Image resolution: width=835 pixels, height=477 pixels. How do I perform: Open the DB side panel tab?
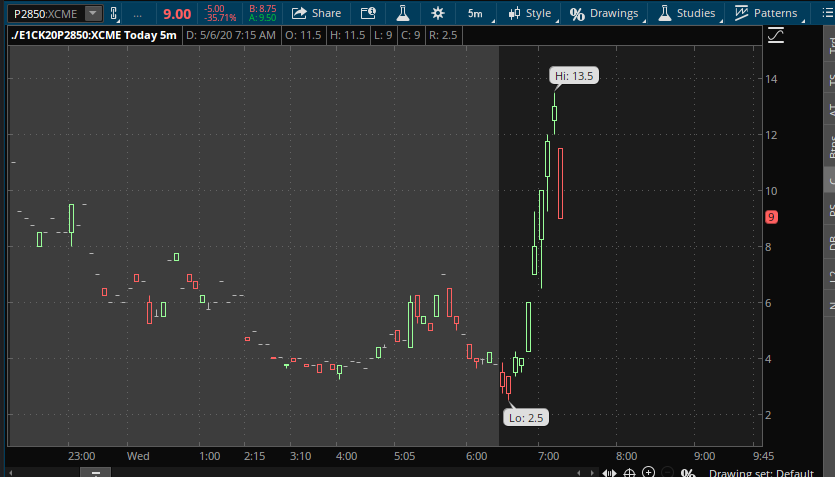(830, 242)
